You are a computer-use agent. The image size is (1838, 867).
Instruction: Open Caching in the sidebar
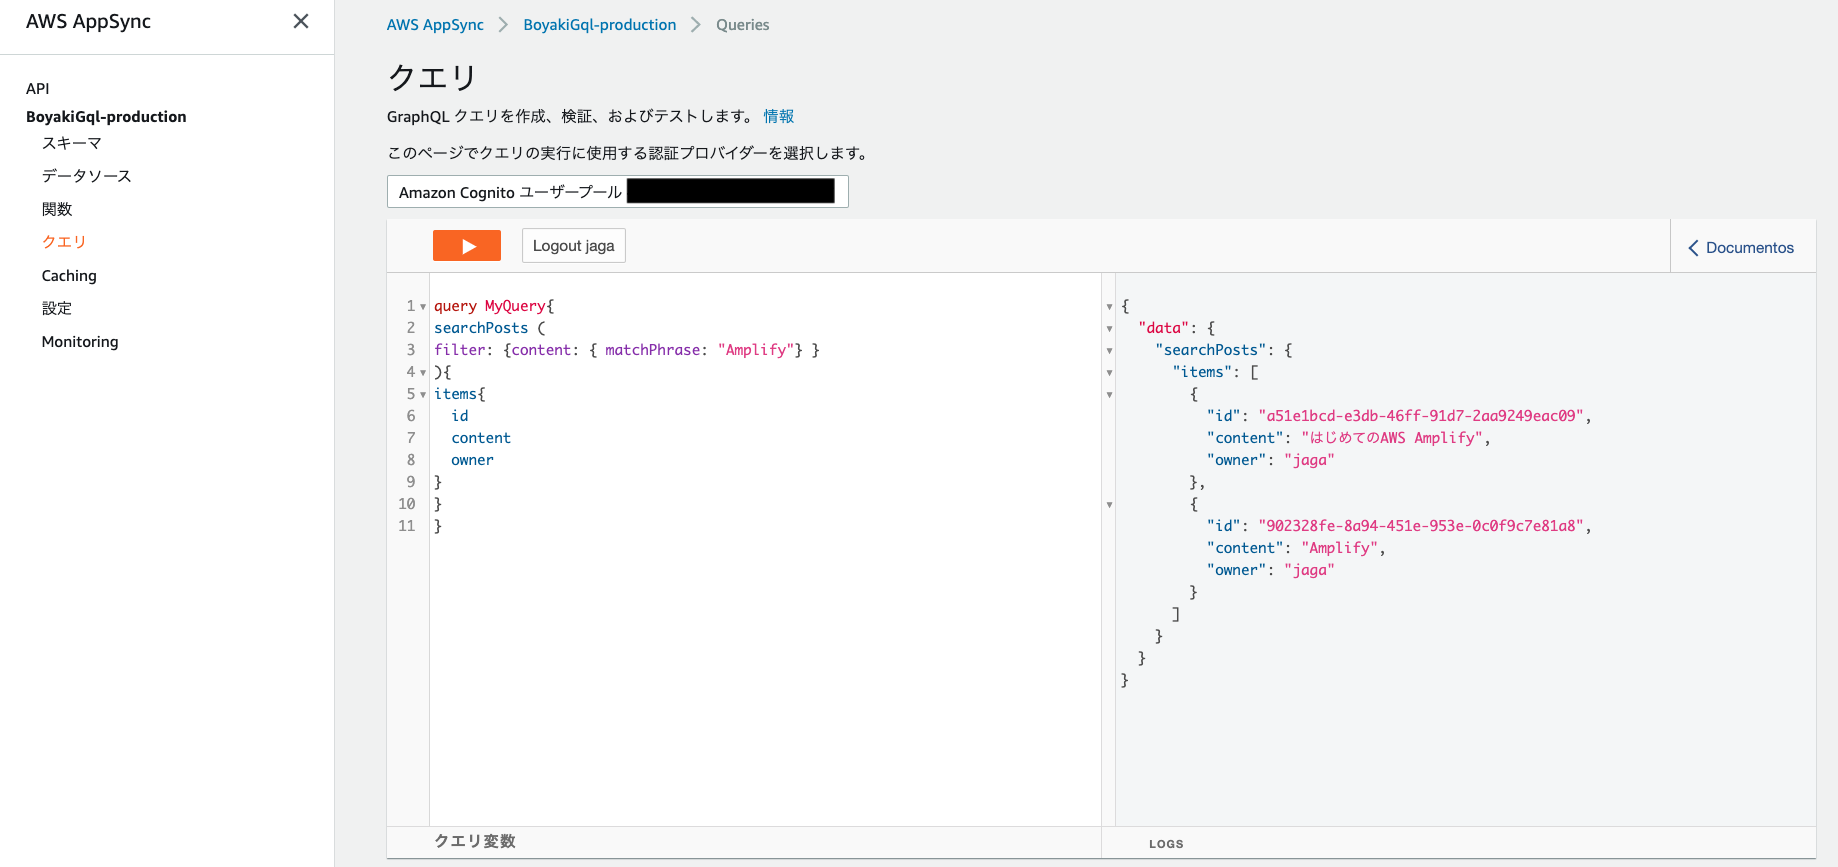[69, 275]
